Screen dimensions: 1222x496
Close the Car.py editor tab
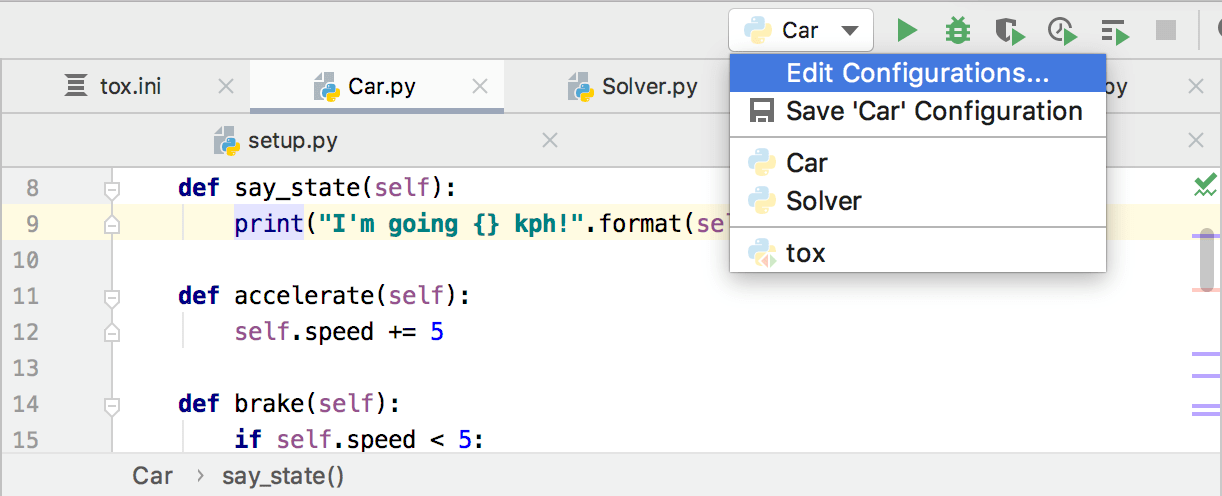[480, 87]
